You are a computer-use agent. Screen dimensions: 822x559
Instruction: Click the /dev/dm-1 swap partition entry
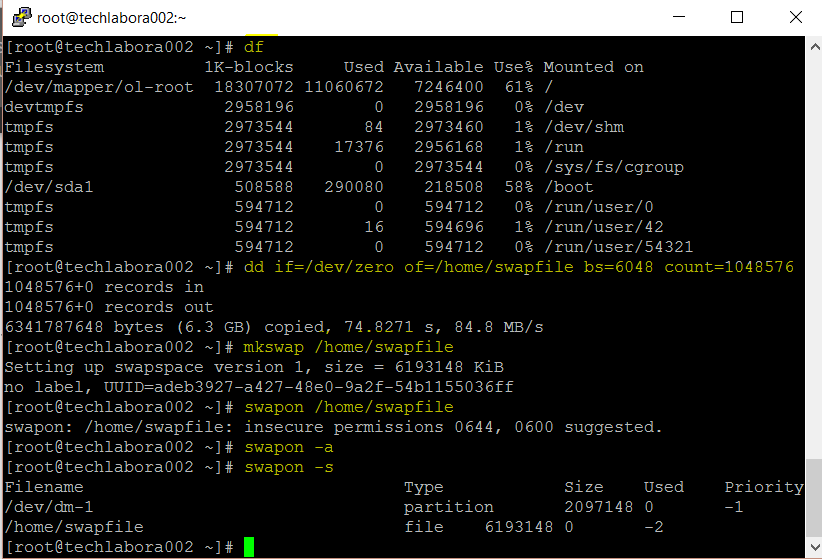[49, 507]
